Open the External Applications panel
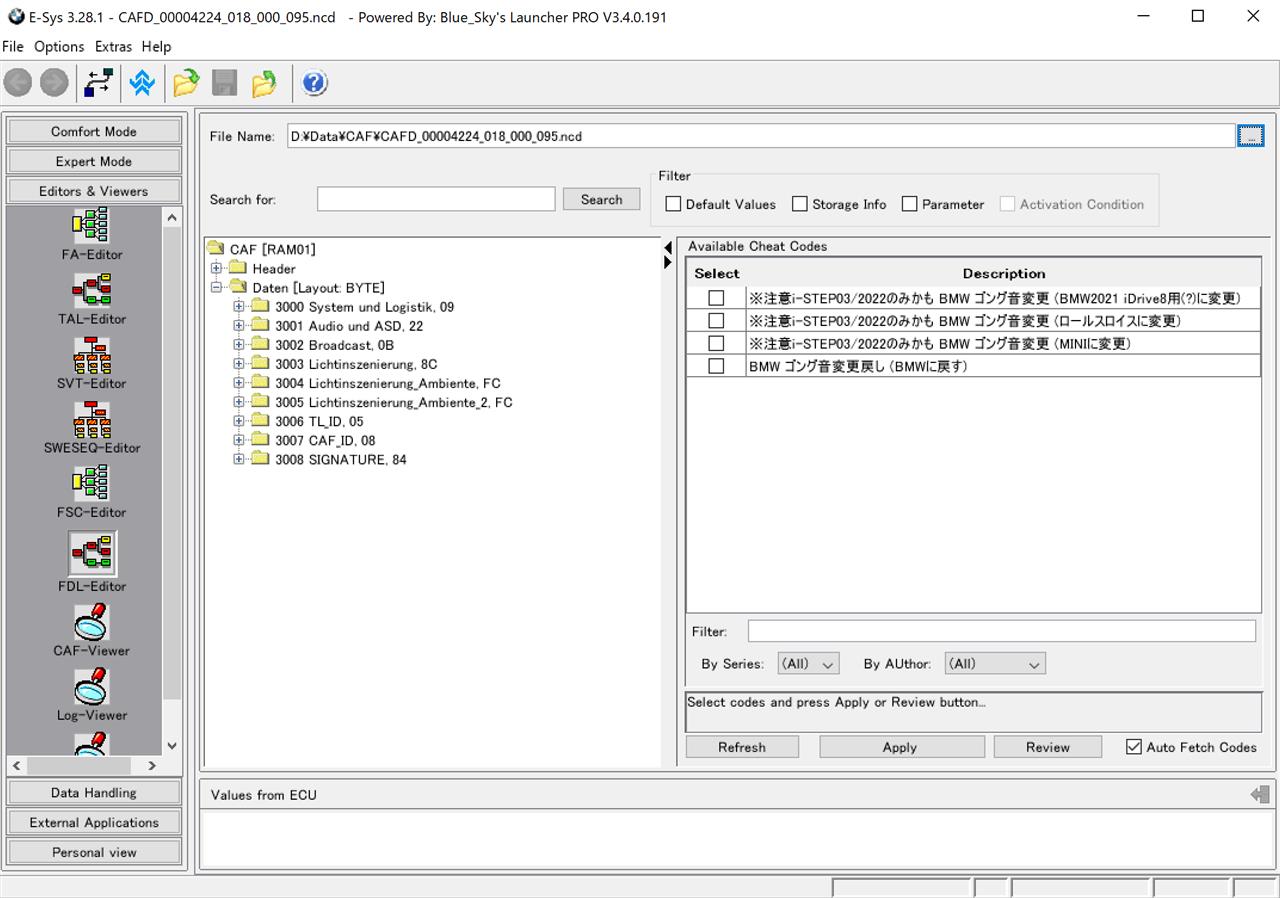Viewport: 1280px width, 898px height. (94, 823)
